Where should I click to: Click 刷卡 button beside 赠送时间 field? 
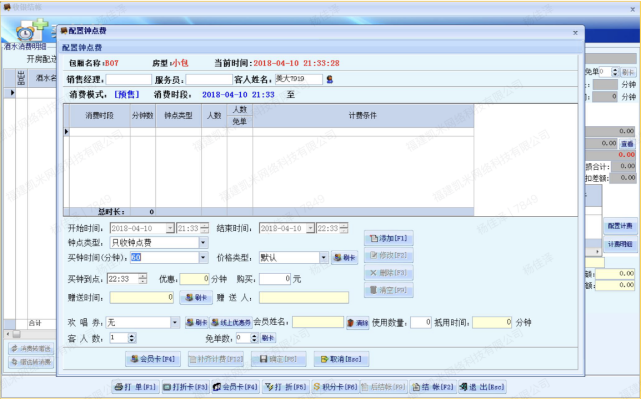[x=196, y=298]
